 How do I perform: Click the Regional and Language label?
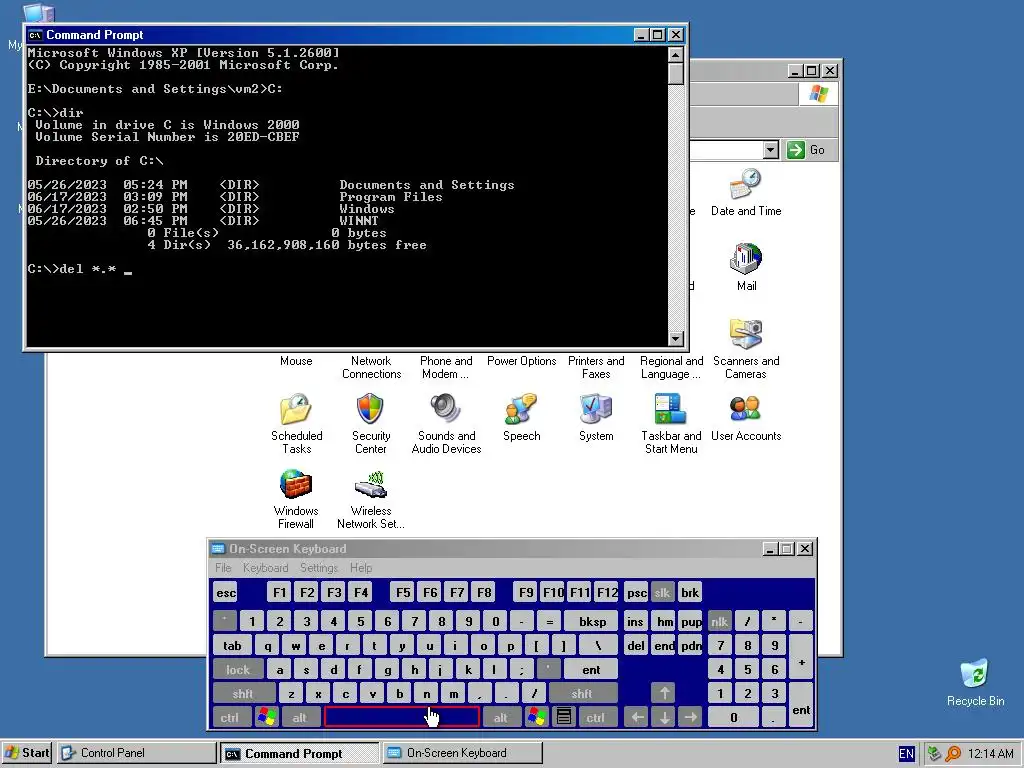(x=671, y=368)
